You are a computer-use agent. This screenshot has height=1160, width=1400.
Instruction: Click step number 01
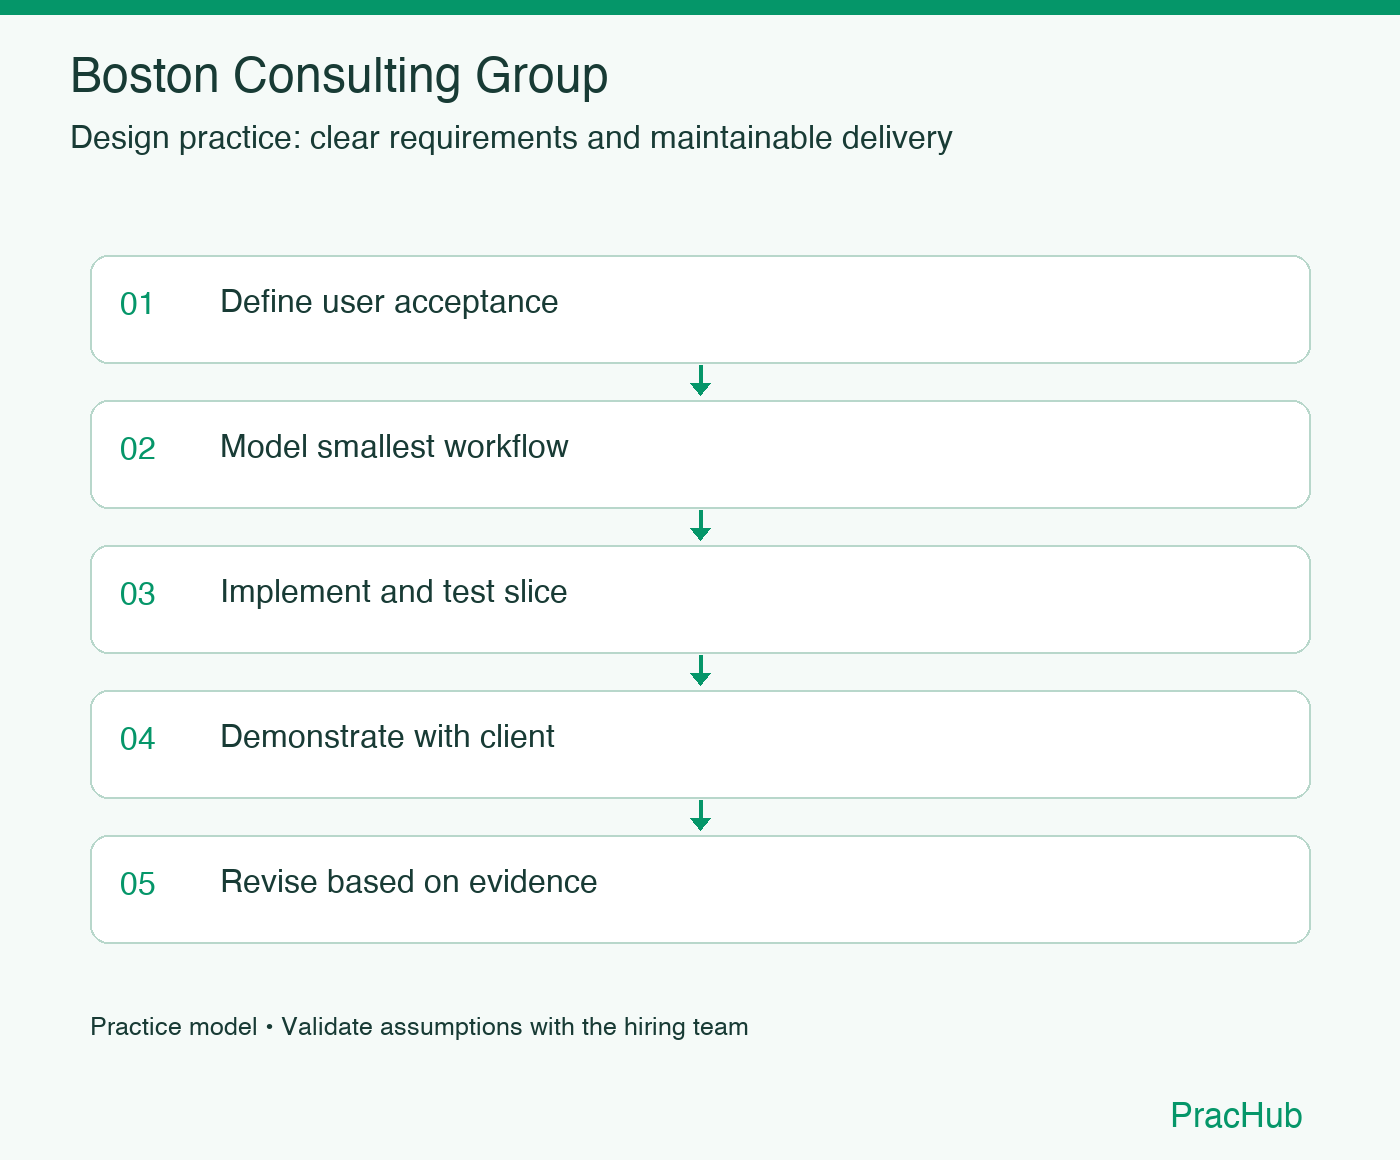pyautogui.click(x=137, y=304)
